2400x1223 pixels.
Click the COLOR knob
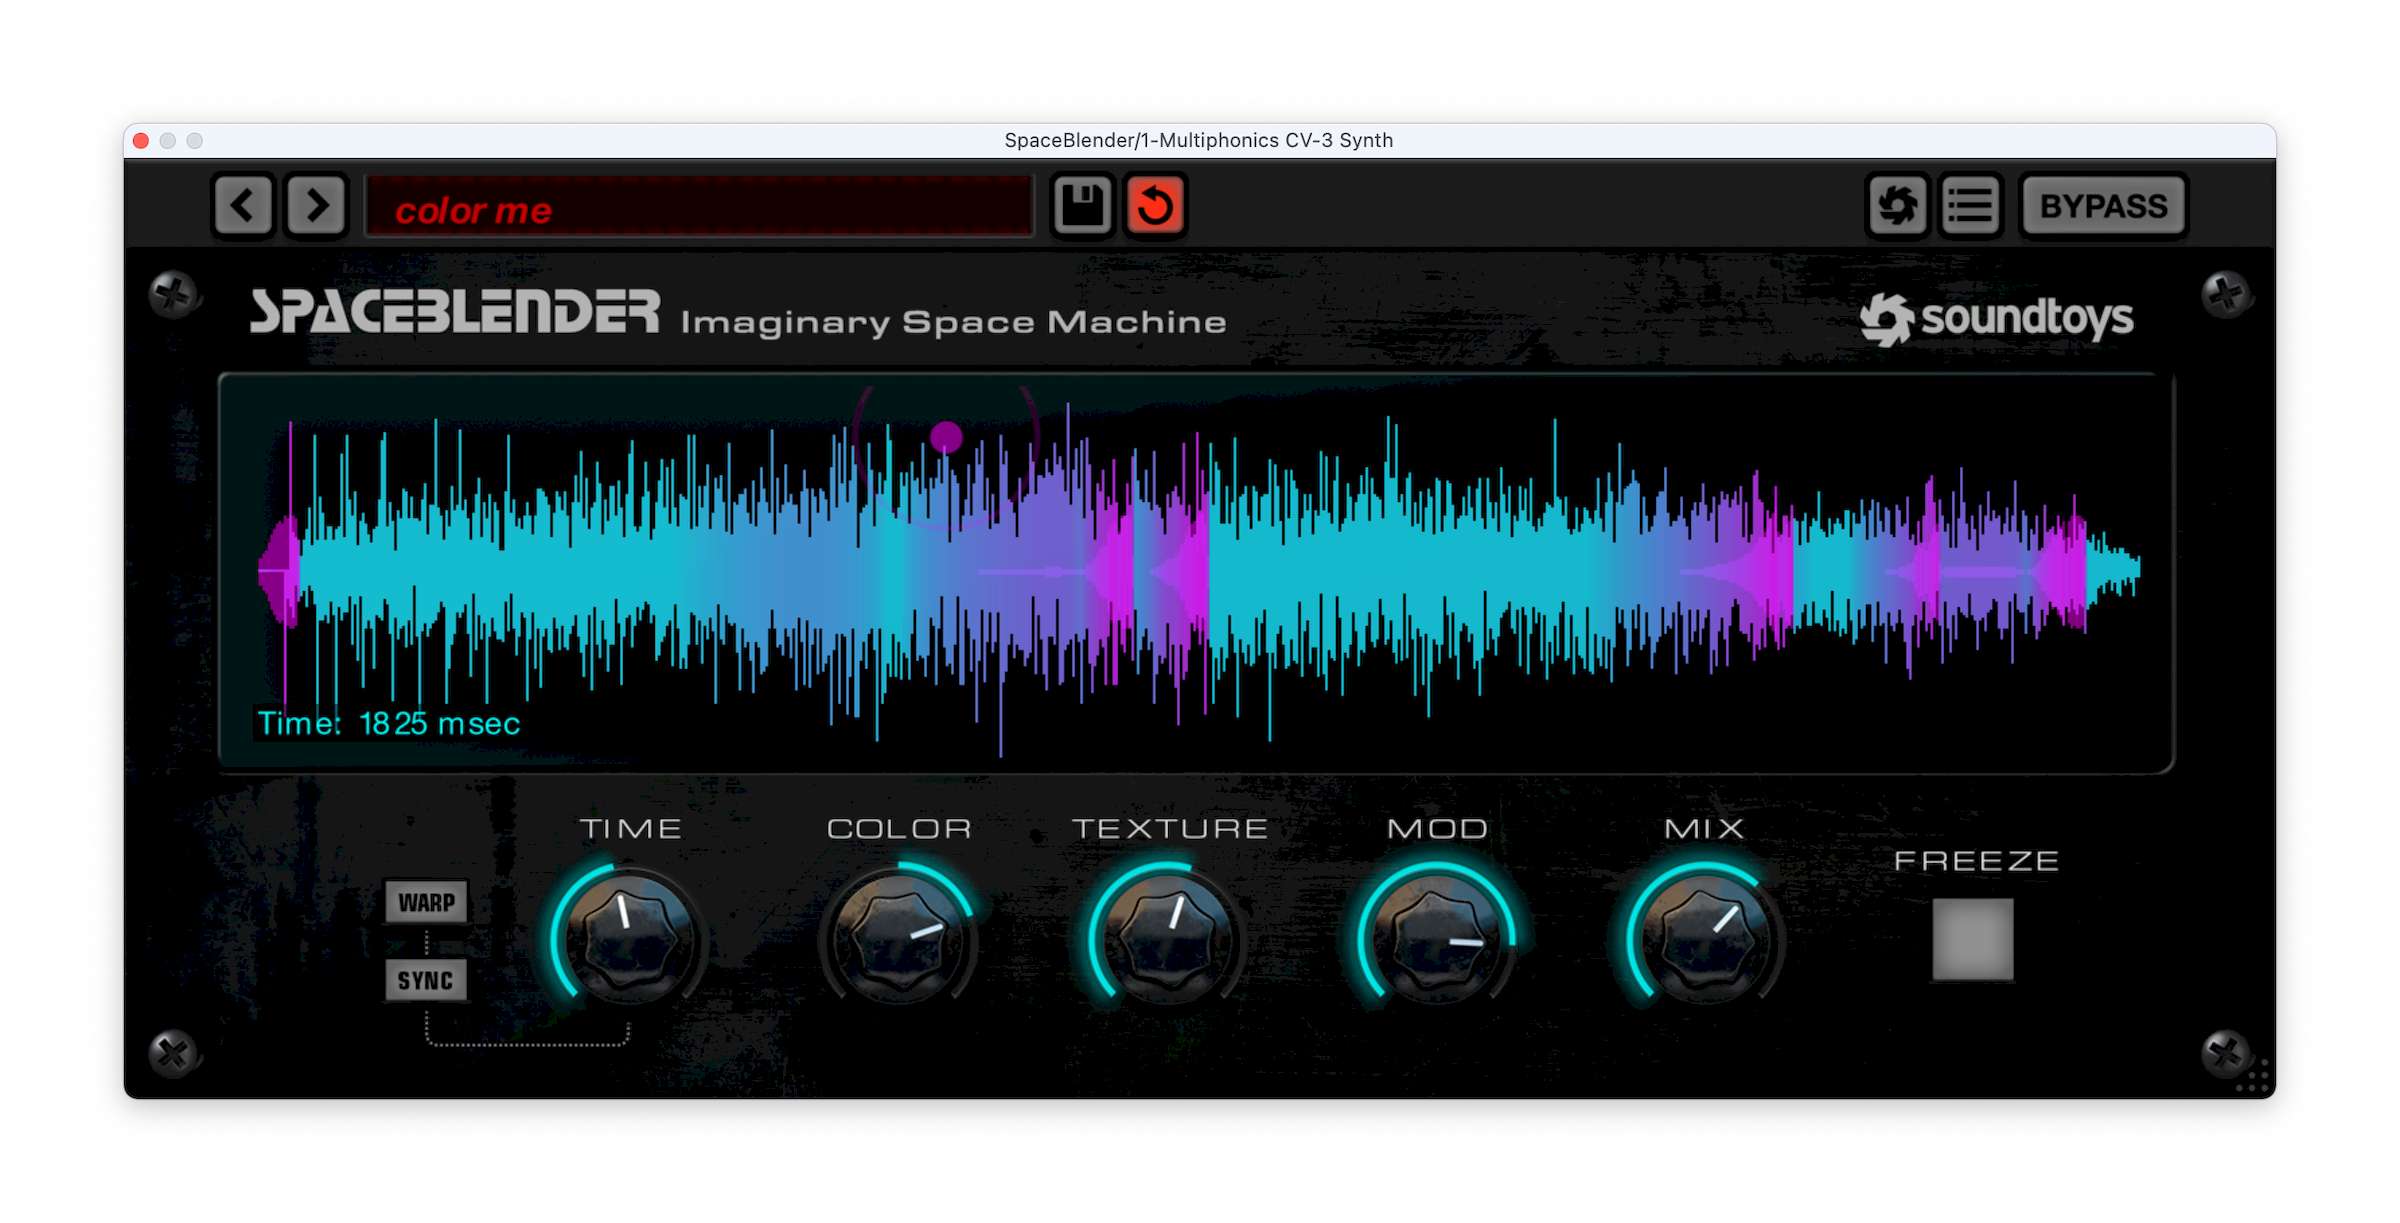(x=898, y=938)
